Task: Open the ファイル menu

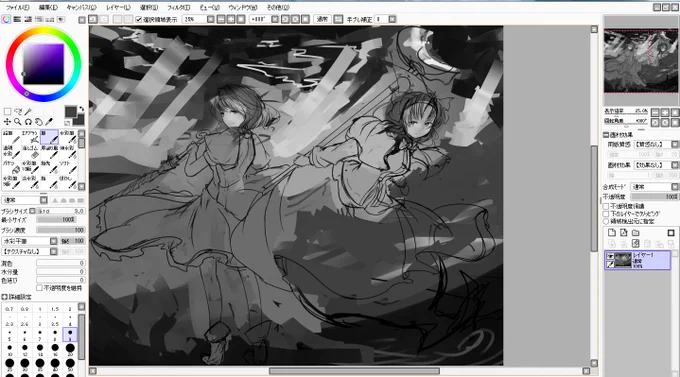Action: [17, 7]
